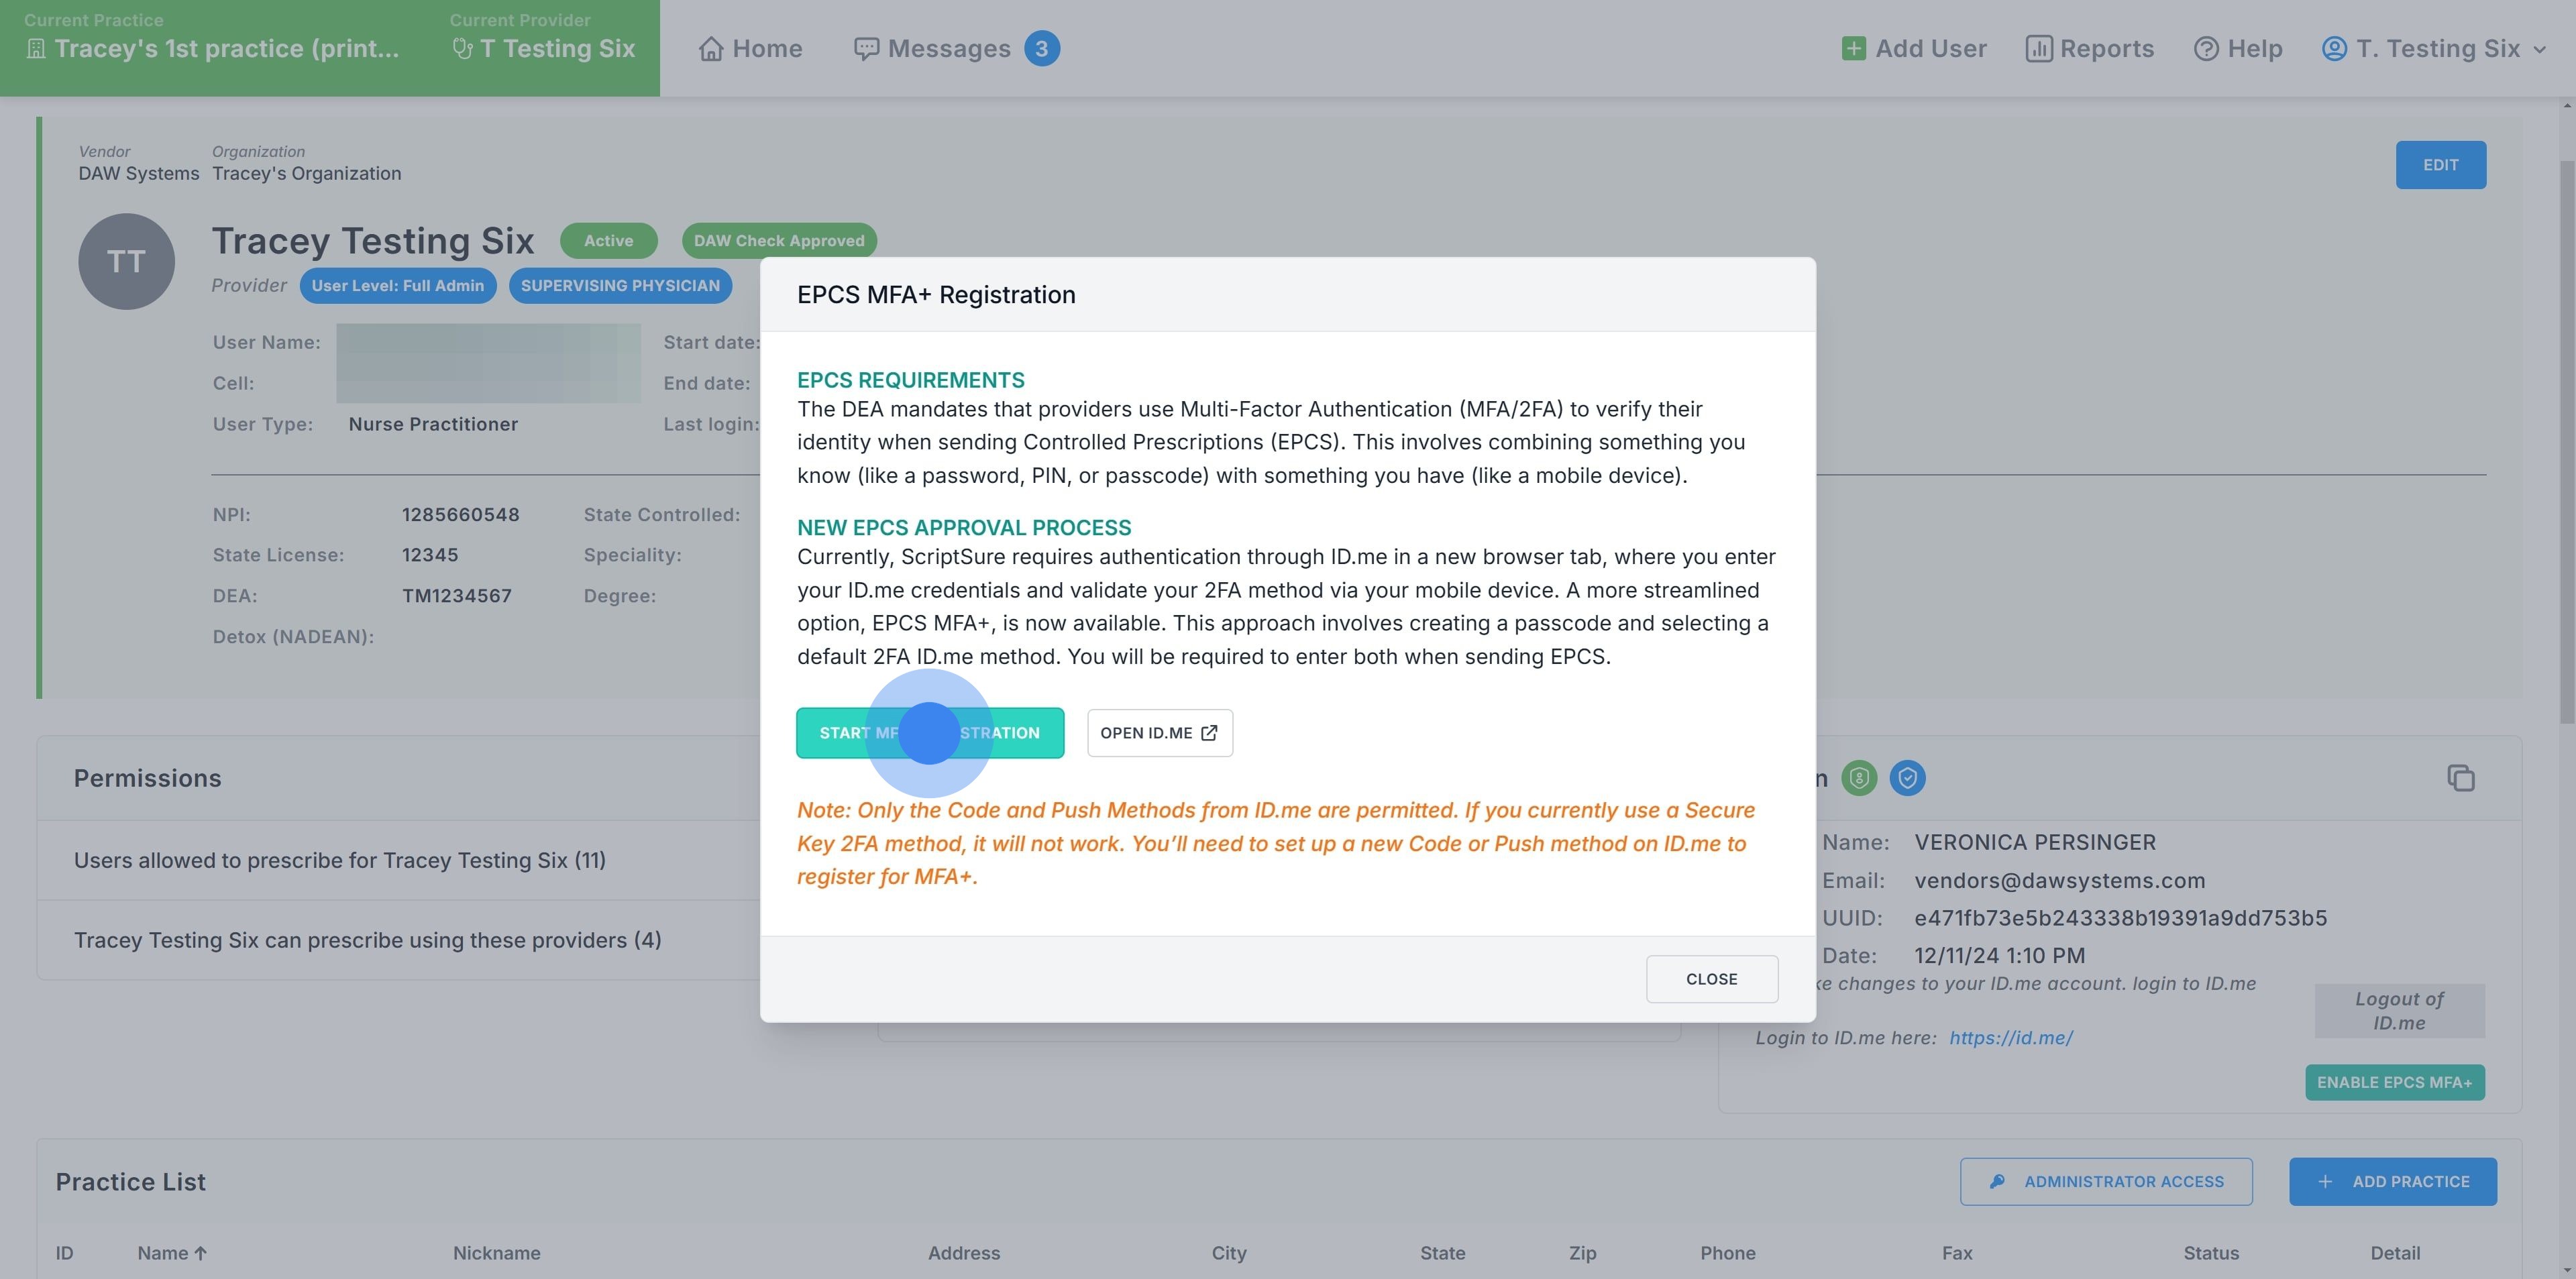Viewport: 2576px width, 1279px height.
Task: Click the Nurse Practitioner user type
Action: (433, 424)
